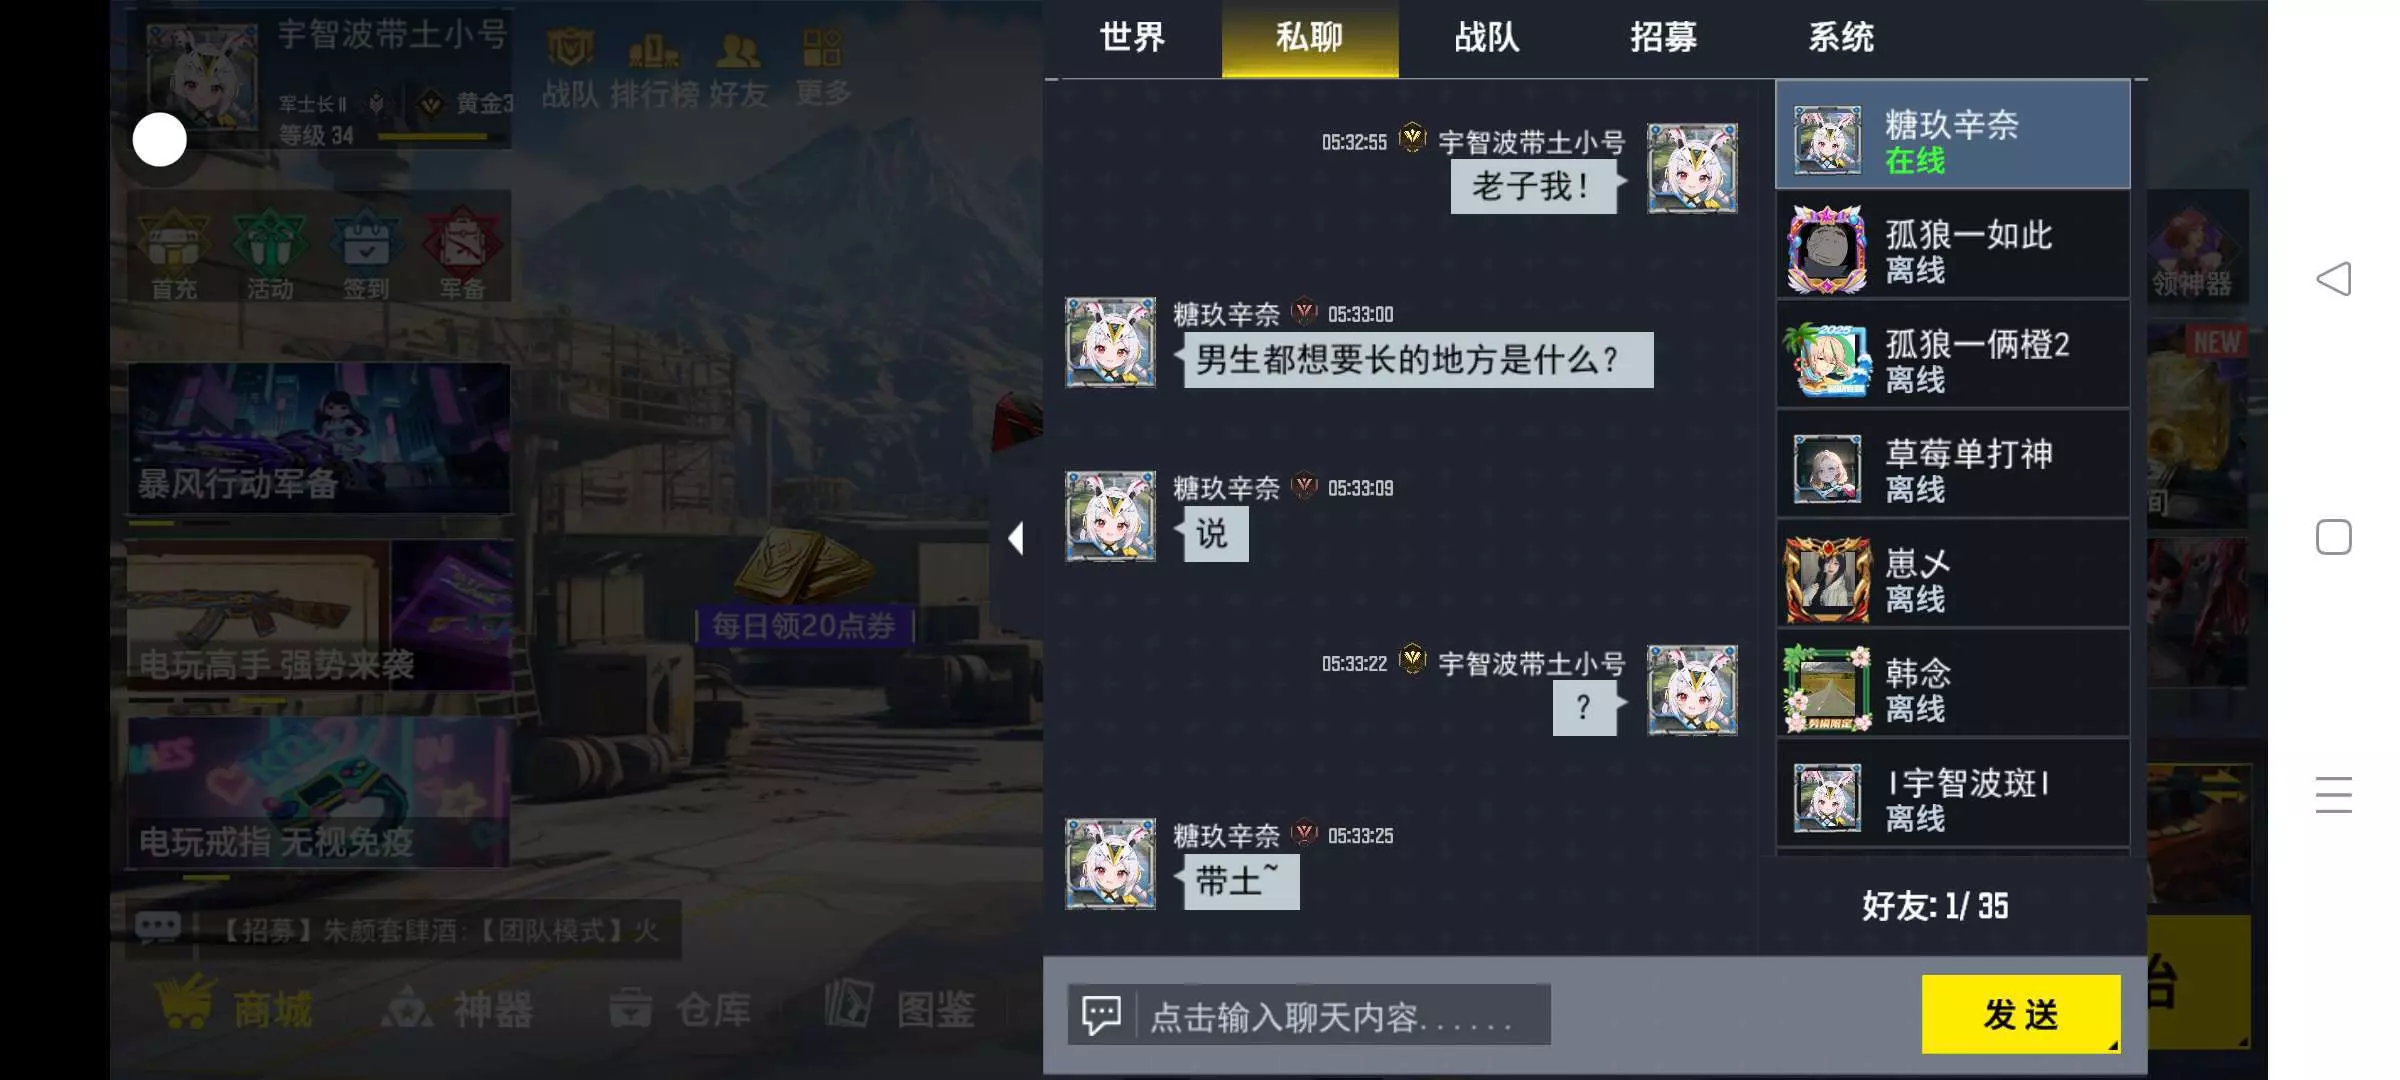Select 崽乂 in the friends list

[1953, 579]
